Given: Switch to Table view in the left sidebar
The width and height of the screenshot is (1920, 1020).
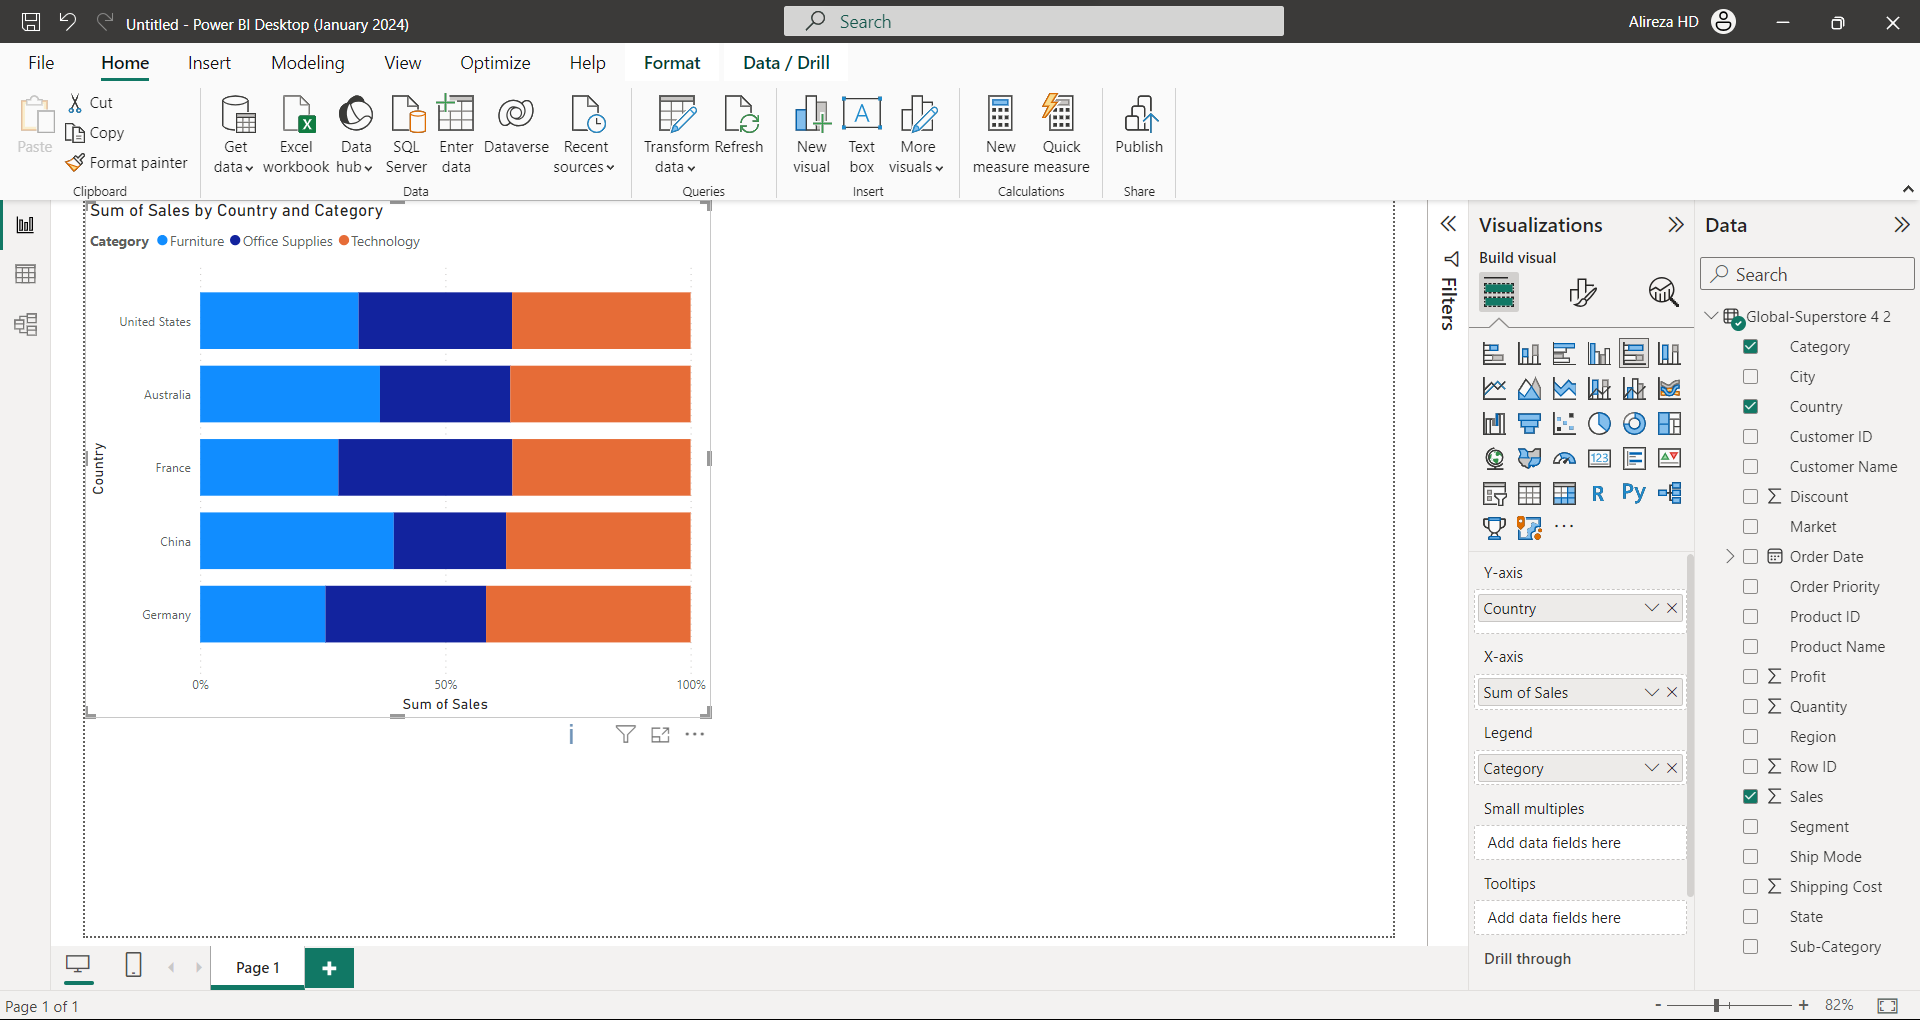Looking at the screenshot, I should point(26,273).
